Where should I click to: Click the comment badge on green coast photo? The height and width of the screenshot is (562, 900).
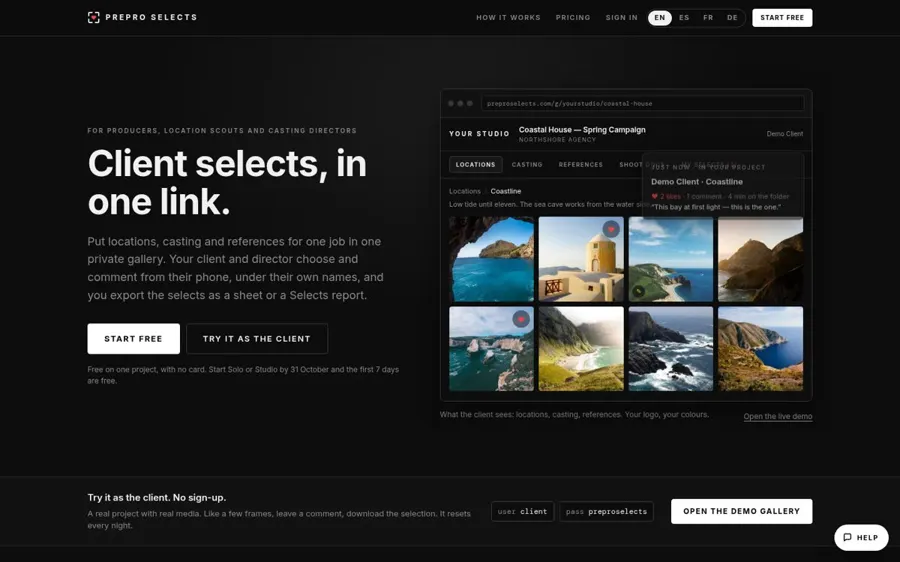click(638, 292)
